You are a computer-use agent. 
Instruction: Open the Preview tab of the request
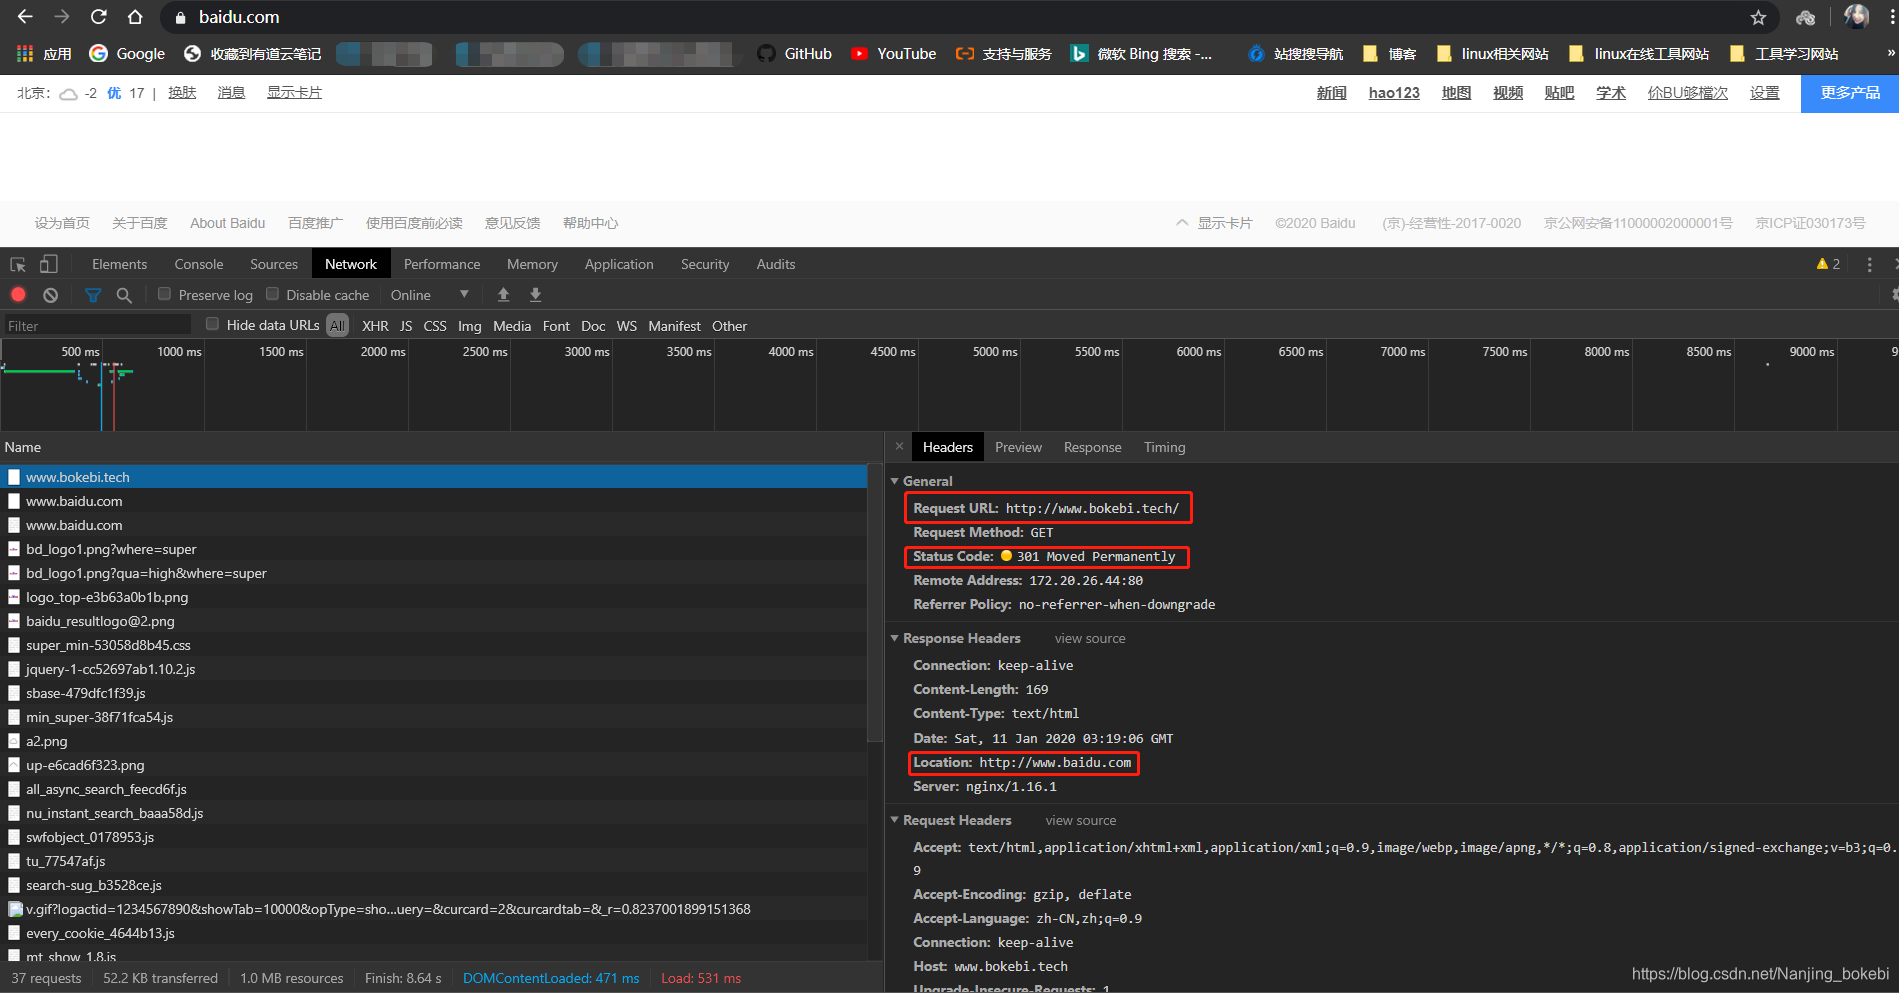pos(1018,447)
